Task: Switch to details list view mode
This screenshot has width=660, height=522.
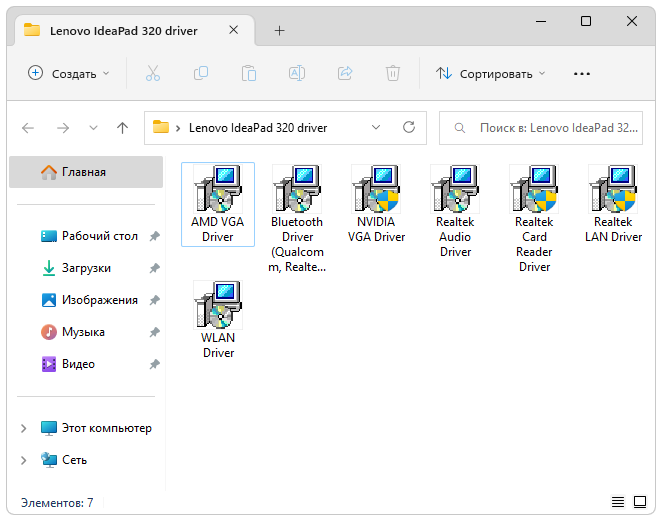Action: 618,502
